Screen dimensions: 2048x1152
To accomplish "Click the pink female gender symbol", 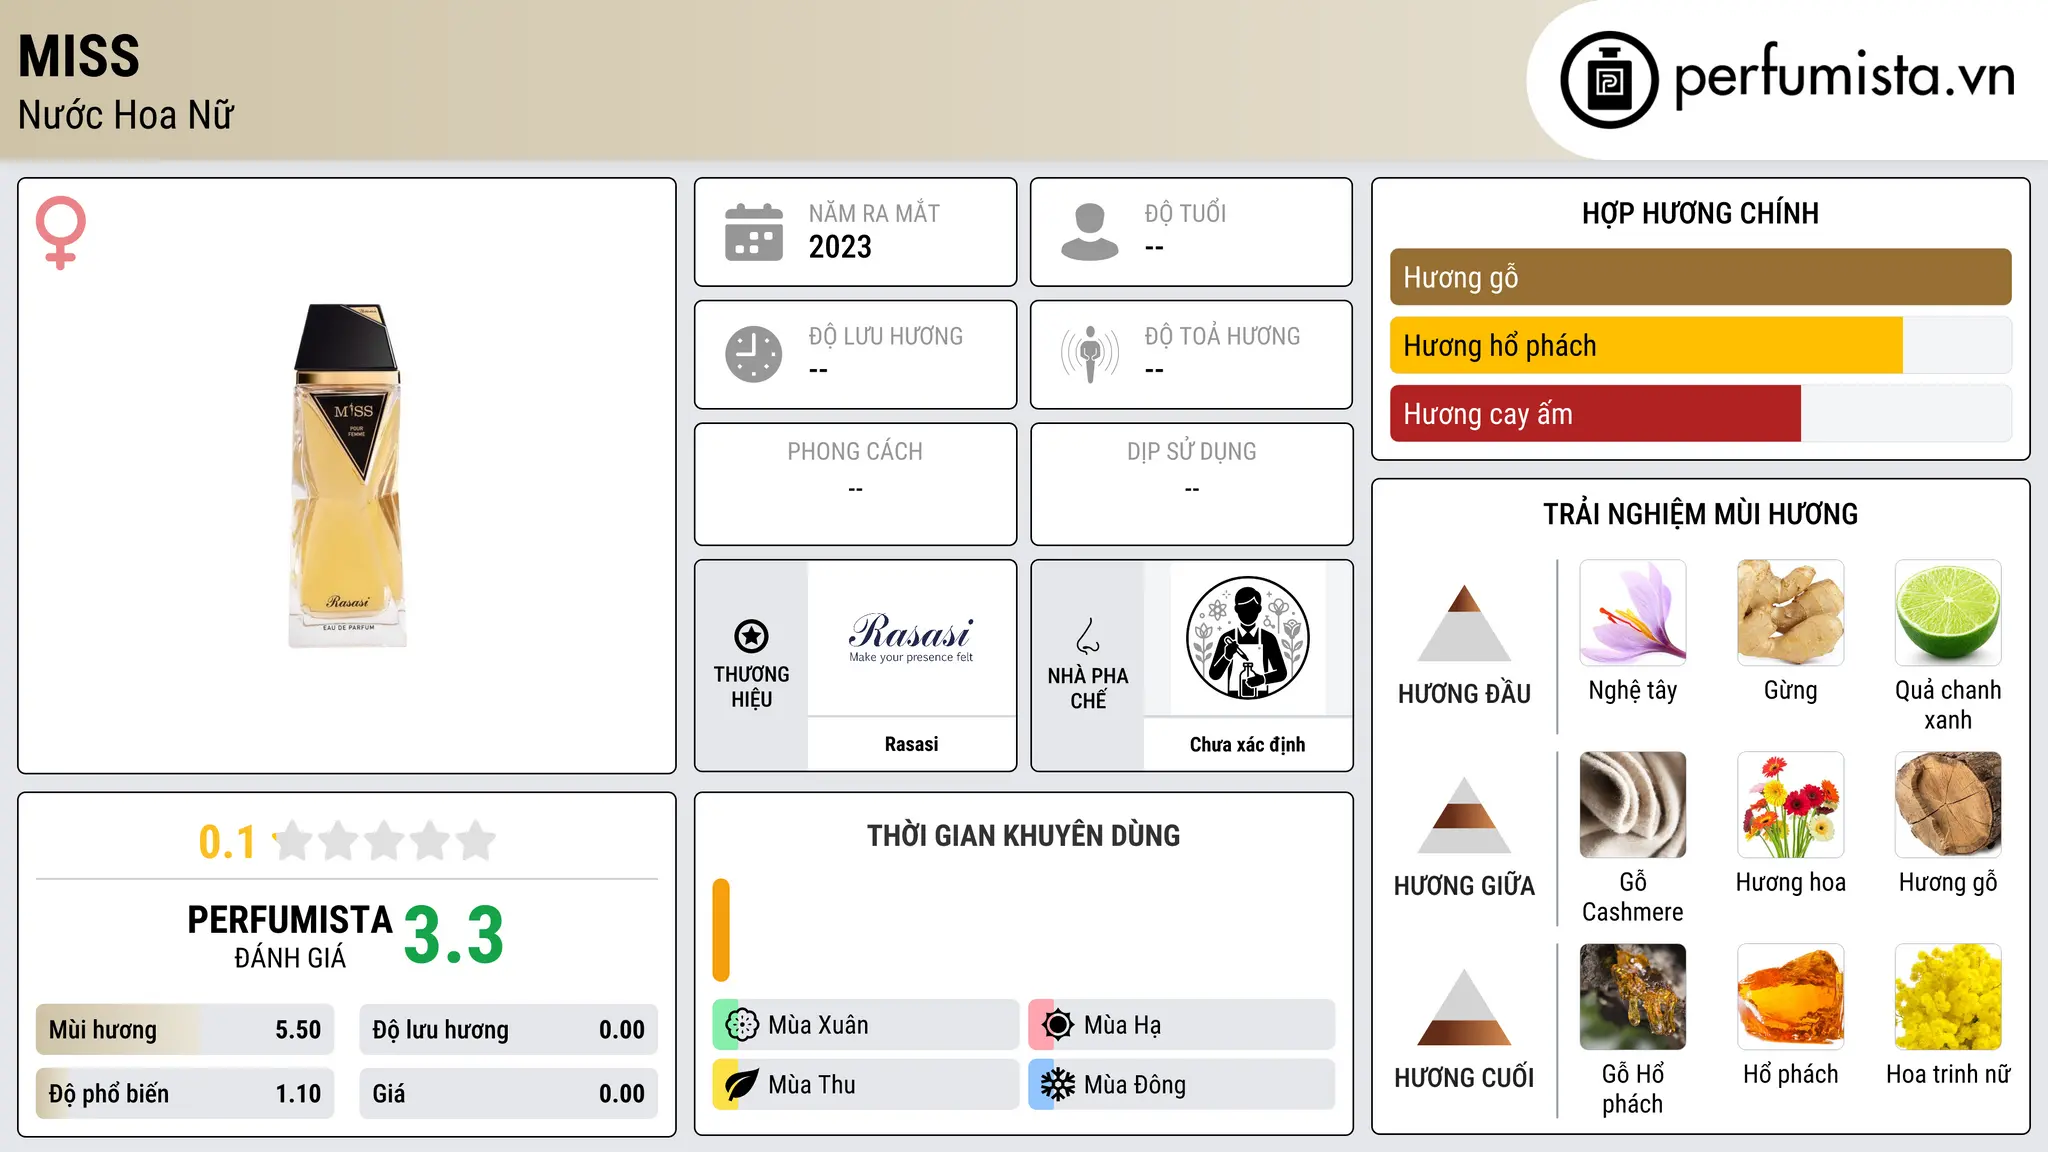I will [61, 233].
